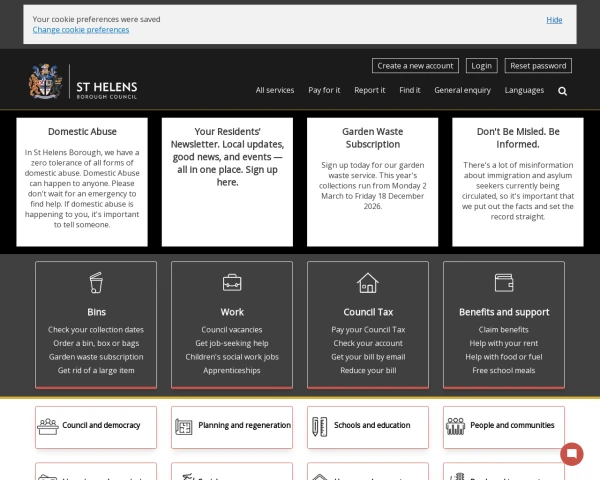The height and width of the screenshot is (480, 600).
Task: Open Claim benefits link
Action: point(504,330)
